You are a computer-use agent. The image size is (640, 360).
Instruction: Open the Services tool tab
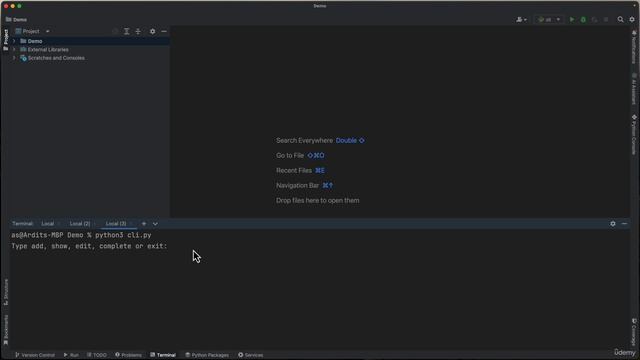coord(251,355)
